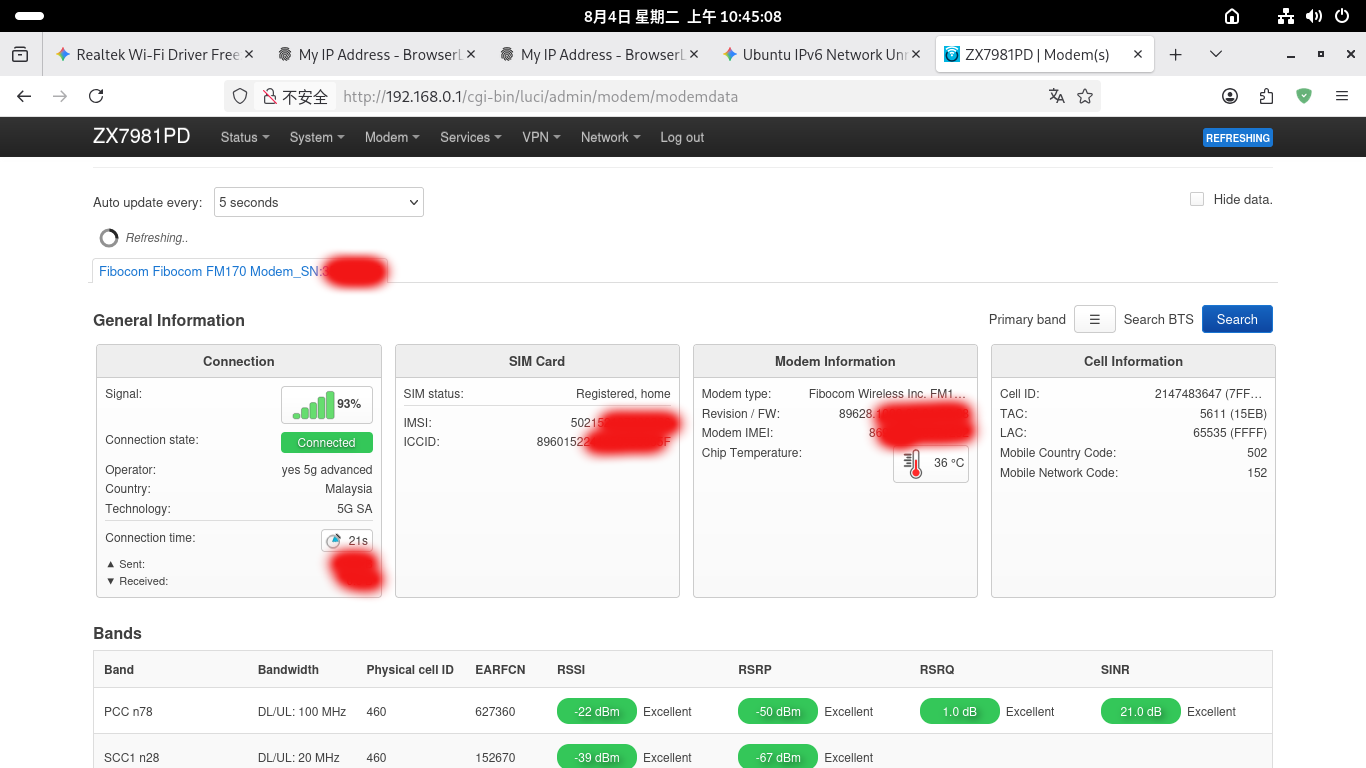Expand the Modem menu

(392, 137)
